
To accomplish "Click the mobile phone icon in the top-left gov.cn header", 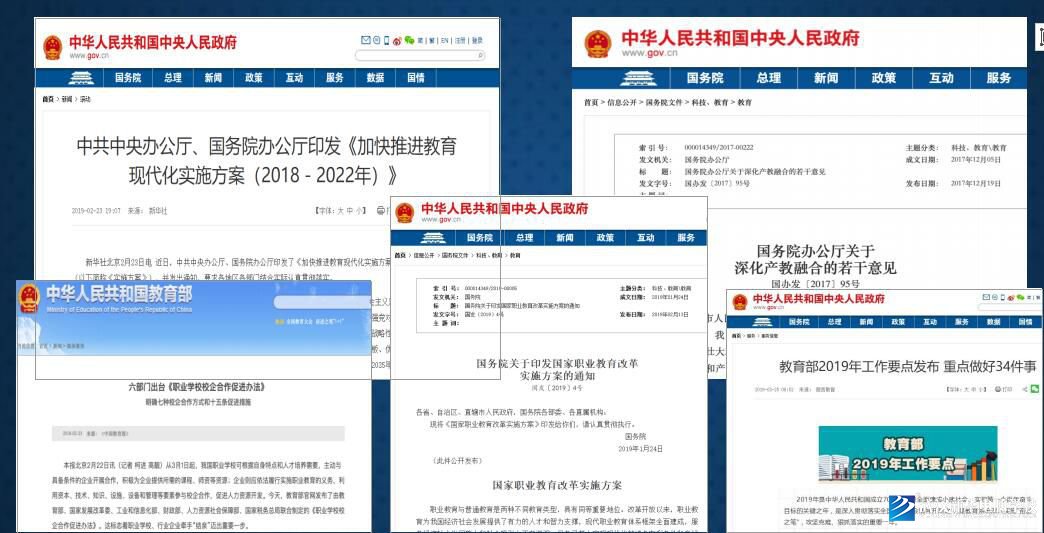I will pyautogui.click(x=386, y=40).
